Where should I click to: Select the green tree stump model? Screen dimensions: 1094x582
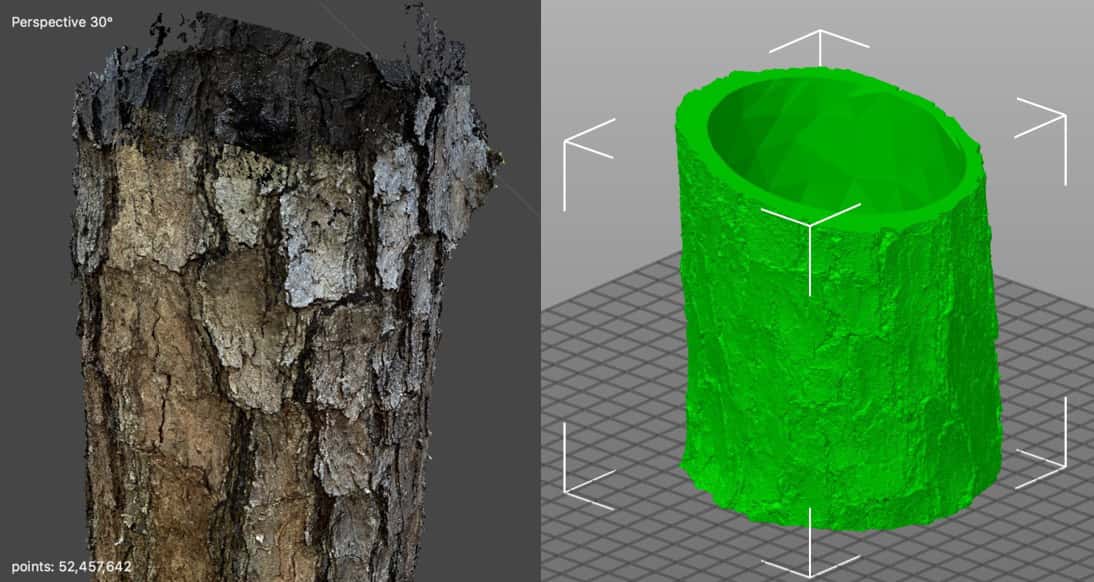839,298
